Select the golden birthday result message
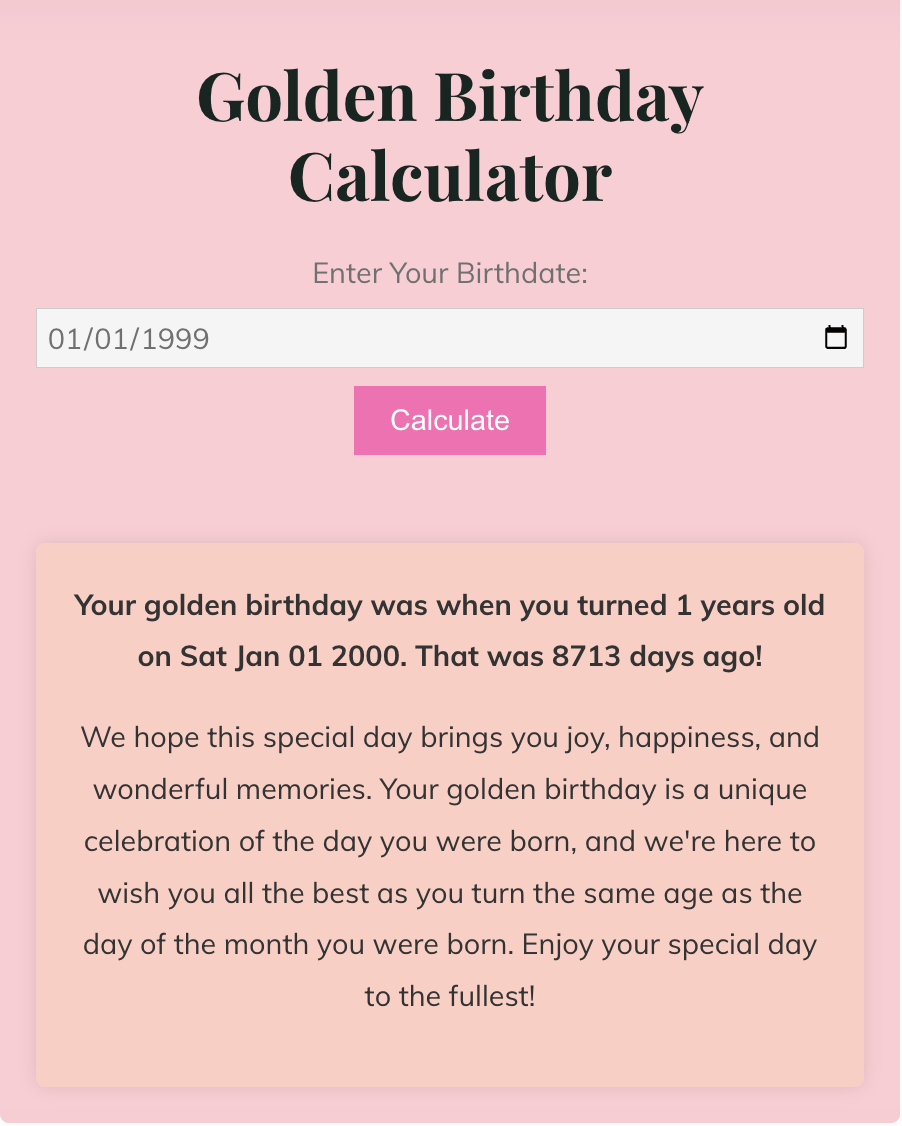 [x=449, y=630]
